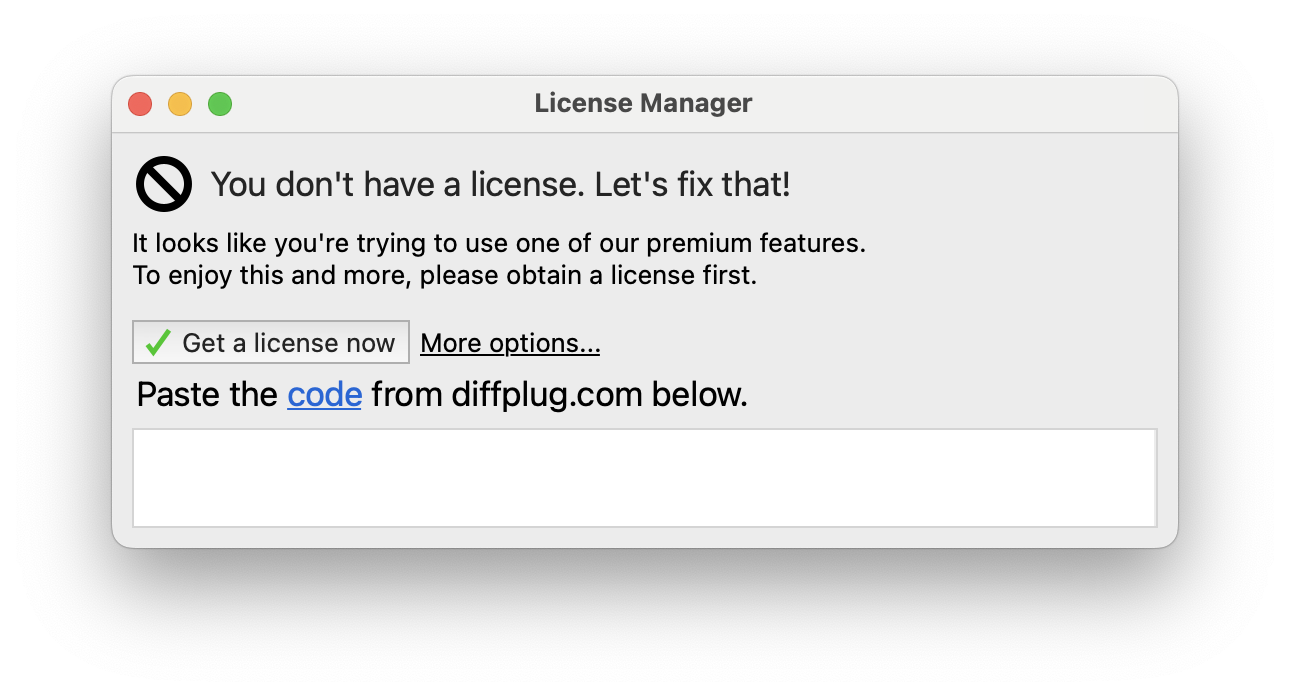1290x696 pixels.
Task: Click the prohibited no-license circle icon
Action: pyautogui.click(x=164, y=185)
